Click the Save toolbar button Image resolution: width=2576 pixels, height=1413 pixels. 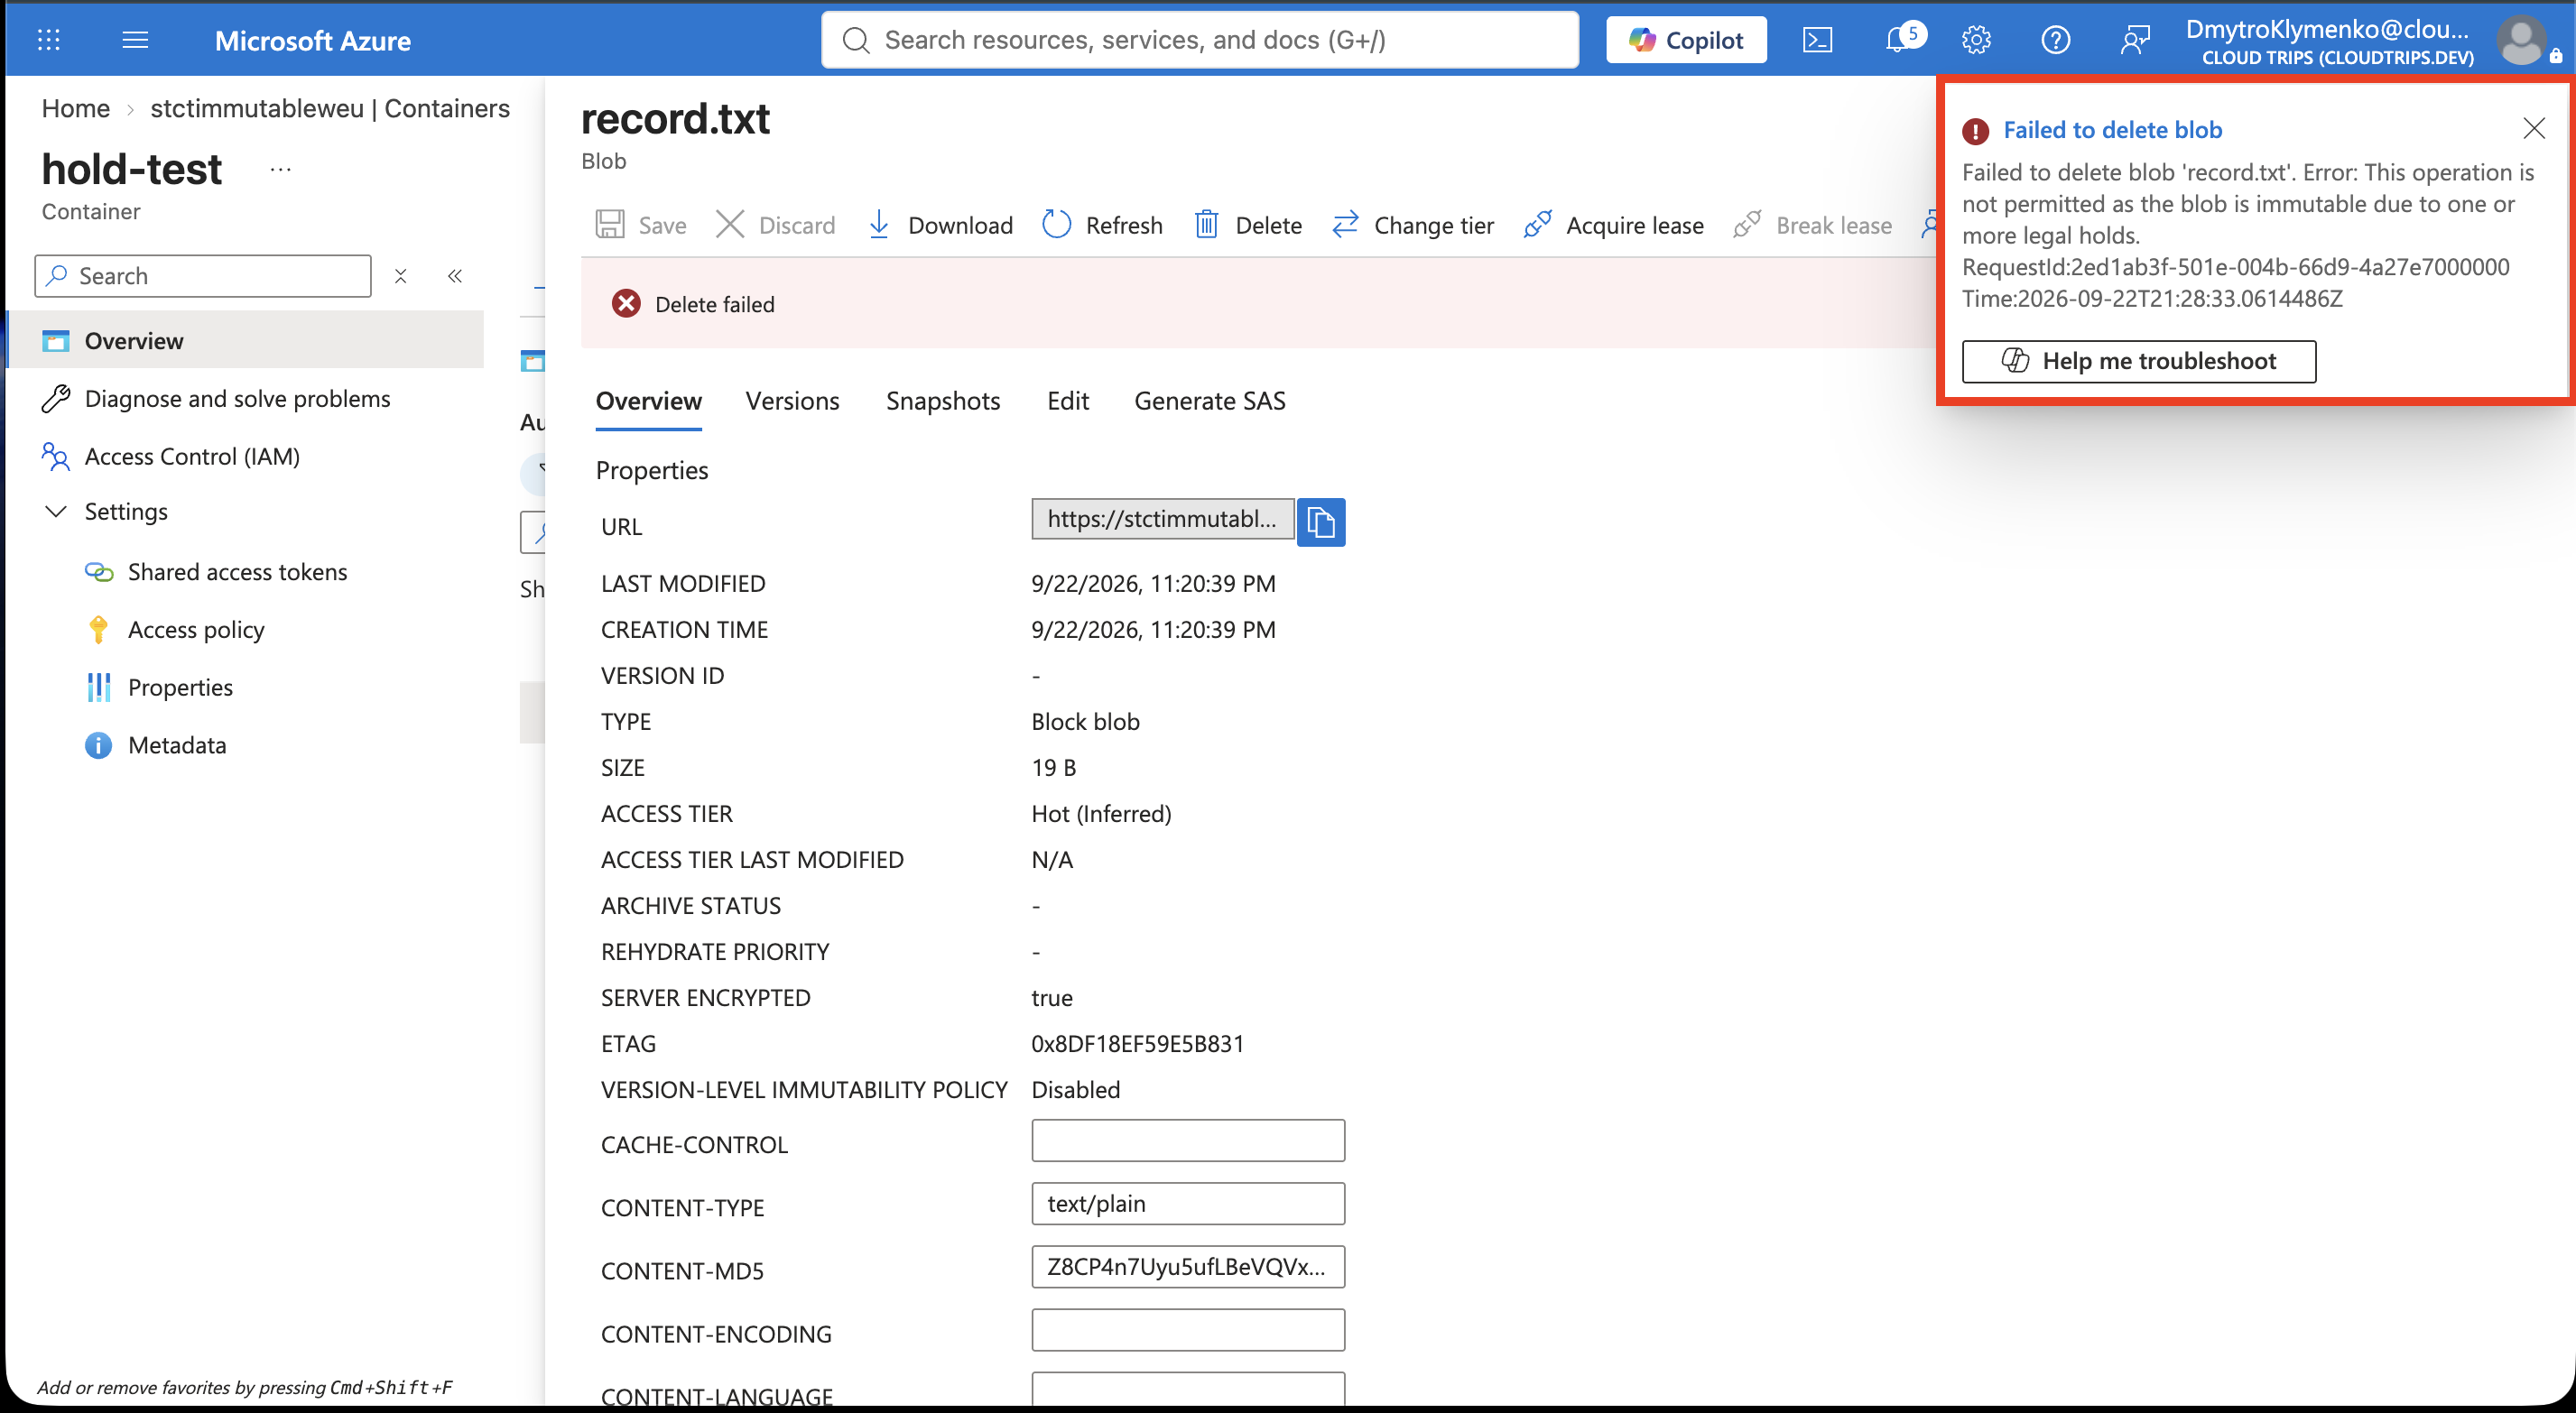[641, 225]
